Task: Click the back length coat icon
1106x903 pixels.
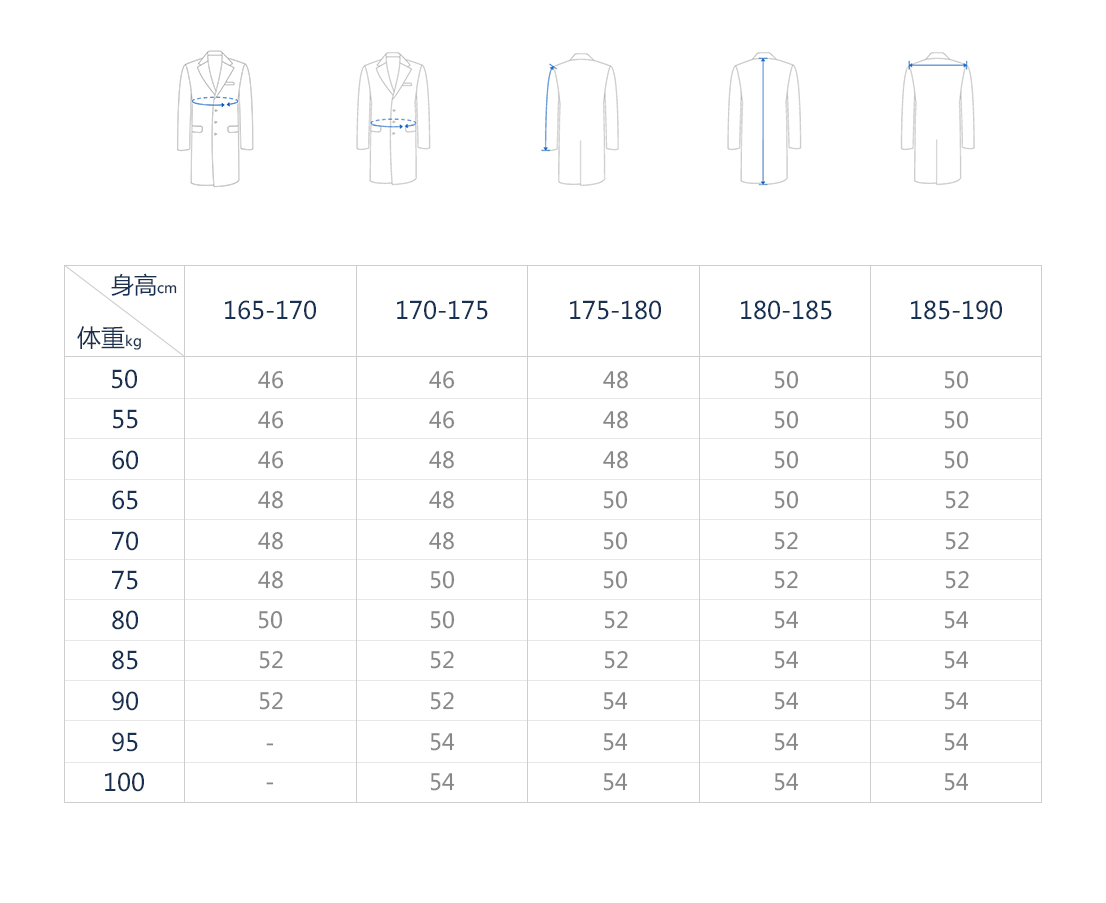Action: tap(764, 119)
